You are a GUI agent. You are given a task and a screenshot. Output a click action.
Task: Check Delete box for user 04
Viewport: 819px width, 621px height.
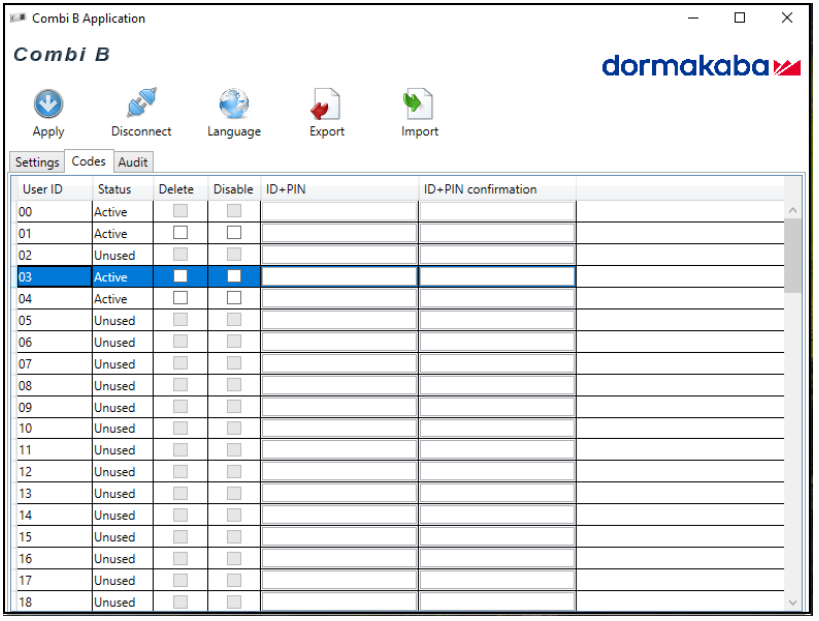[181, 298]
